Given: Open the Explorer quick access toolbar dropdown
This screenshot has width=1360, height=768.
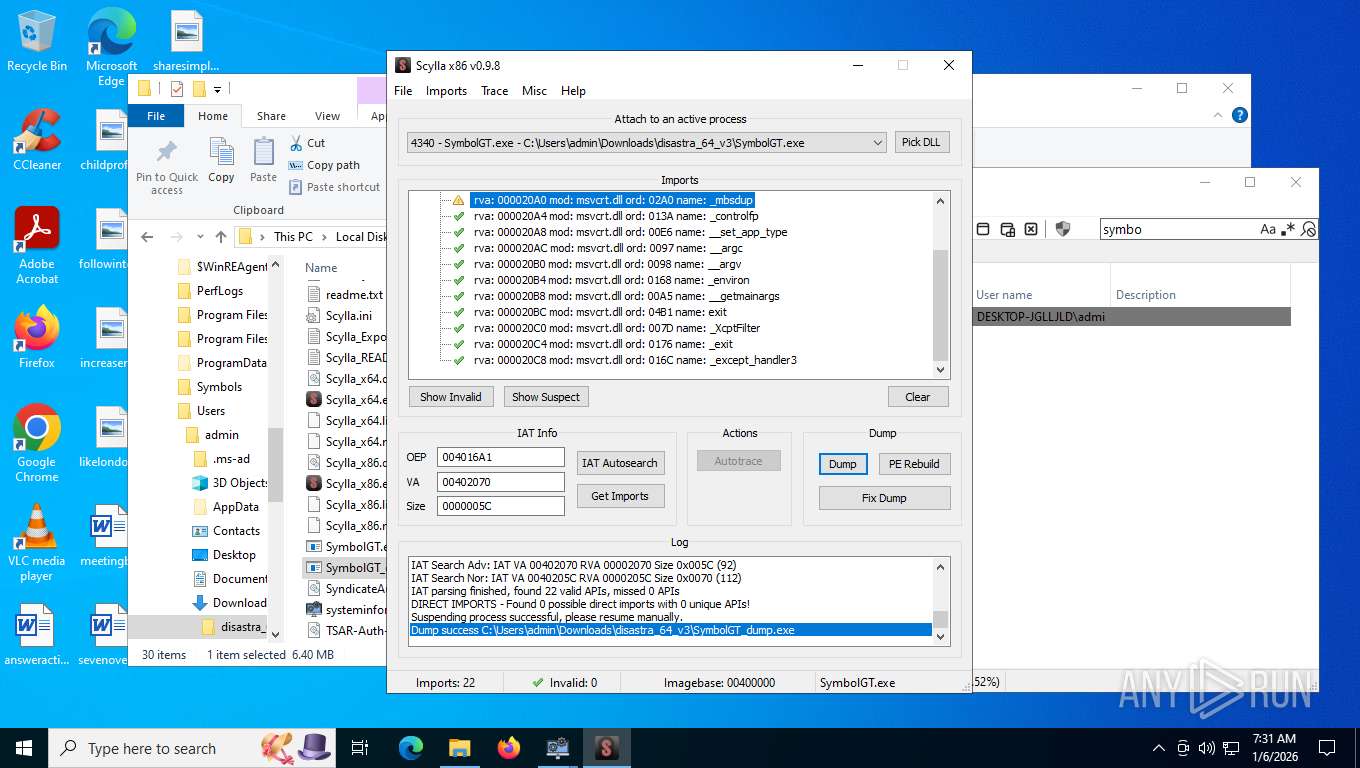Looking at the screenshot, I should pos(217,89).
